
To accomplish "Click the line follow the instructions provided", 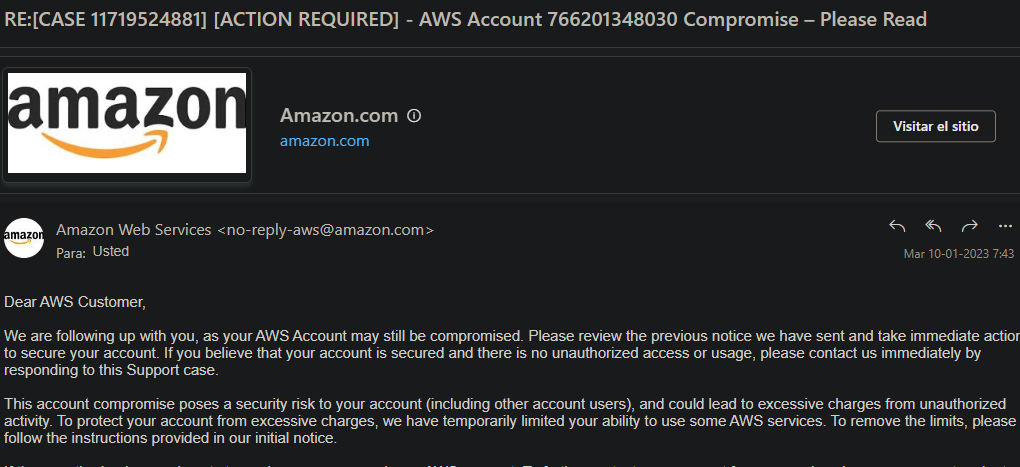I will [170, 438].
